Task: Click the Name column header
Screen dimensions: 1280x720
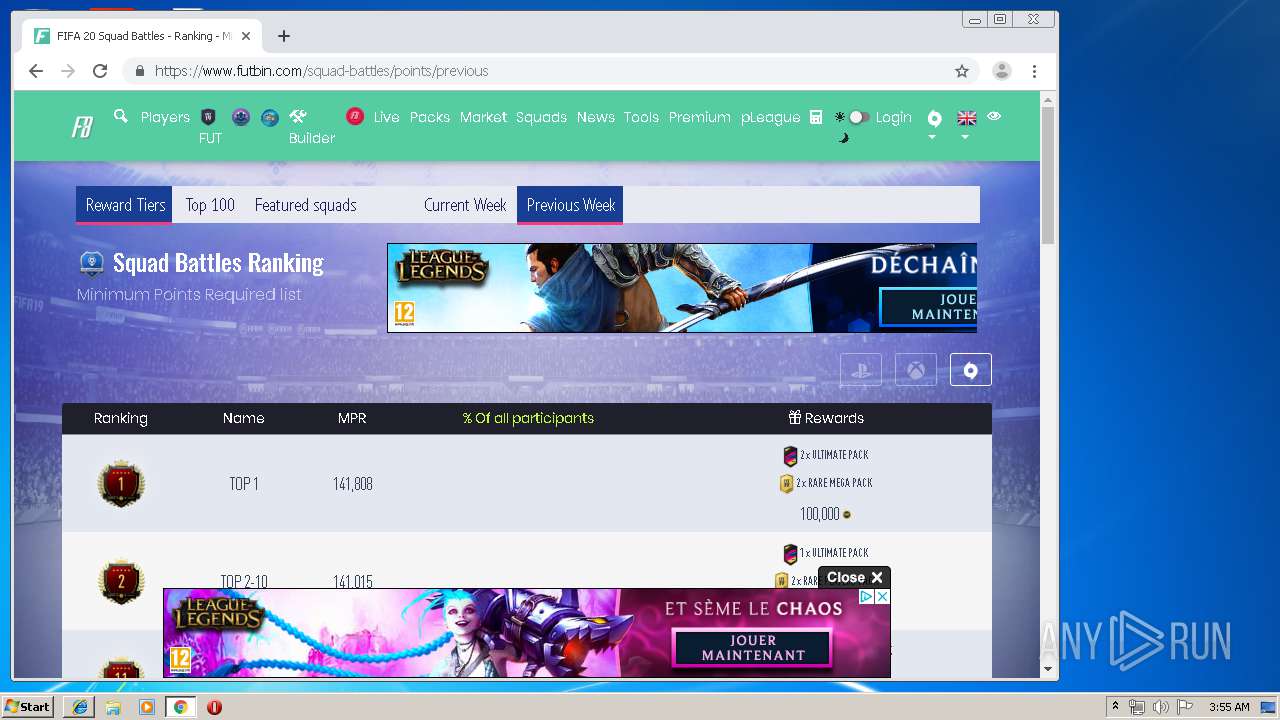Action: pyautogui.click(x=244, y=418)
